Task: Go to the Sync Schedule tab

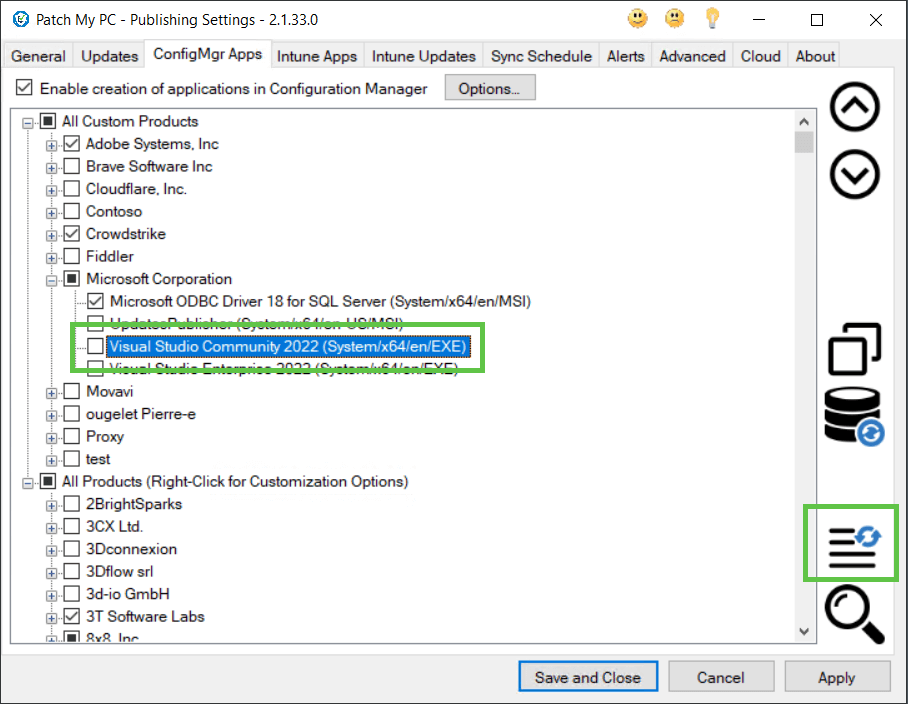Action: point(541,56)
